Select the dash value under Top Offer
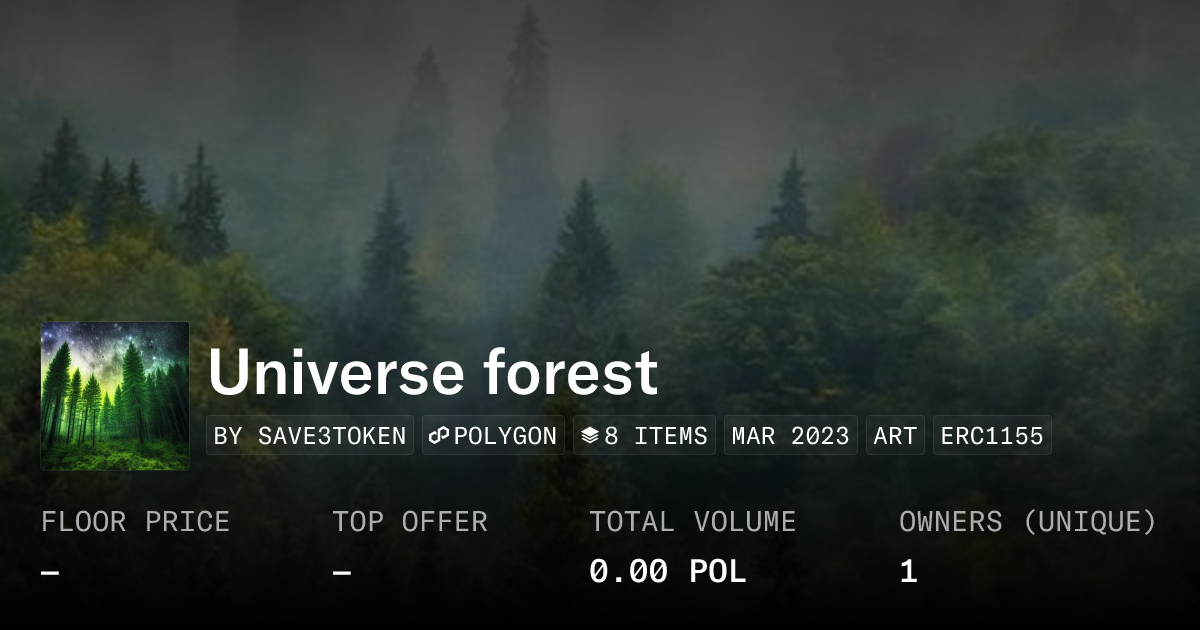 coord(342,572)
